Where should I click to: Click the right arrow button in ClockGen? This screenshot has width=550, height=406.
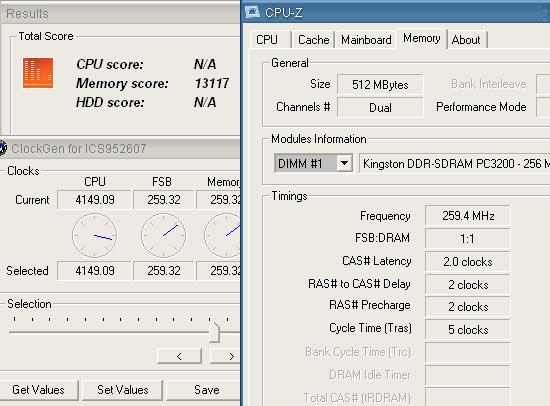(225, 357)
